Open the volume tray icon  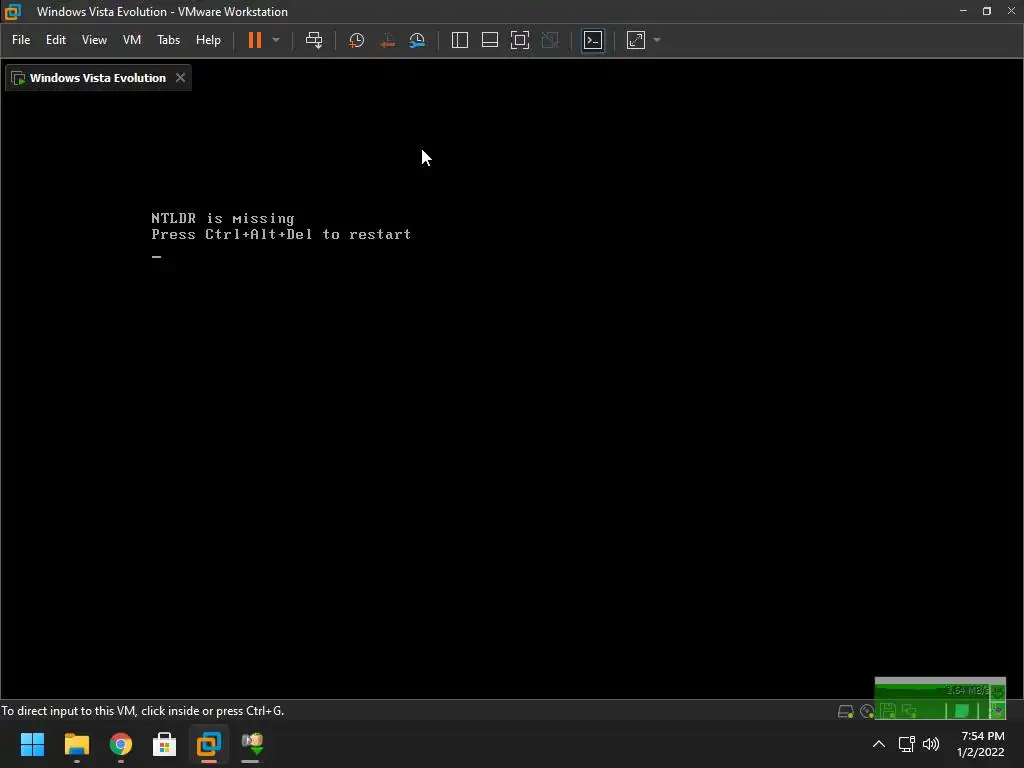point(931,744)
